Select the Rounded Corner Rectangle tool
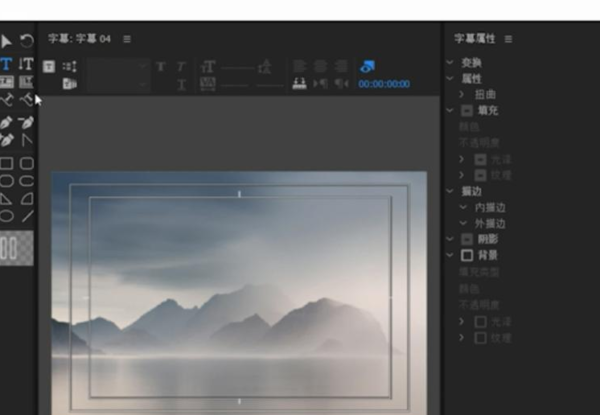The height and width of the screenshot is (415, 600). coord(26,163)
